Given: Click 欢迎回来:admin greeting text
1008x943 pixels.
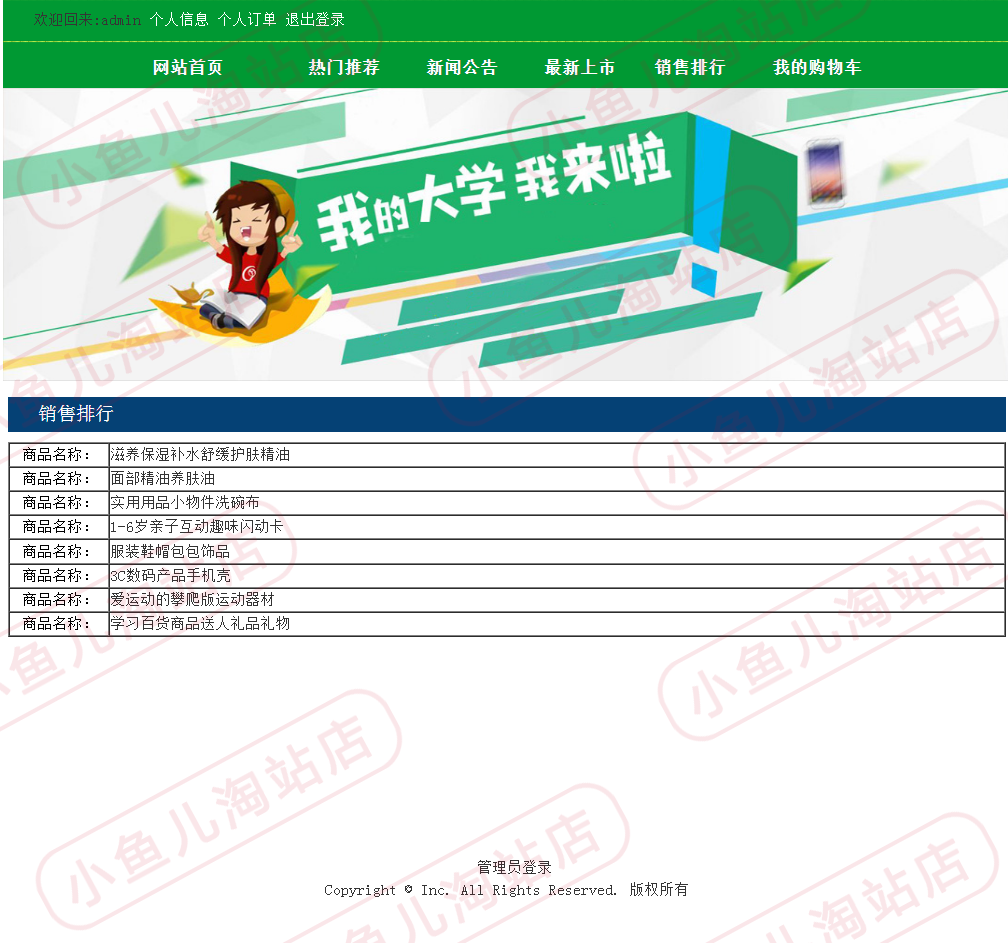Looking at the screenshot, I should [x=87, y=20].
